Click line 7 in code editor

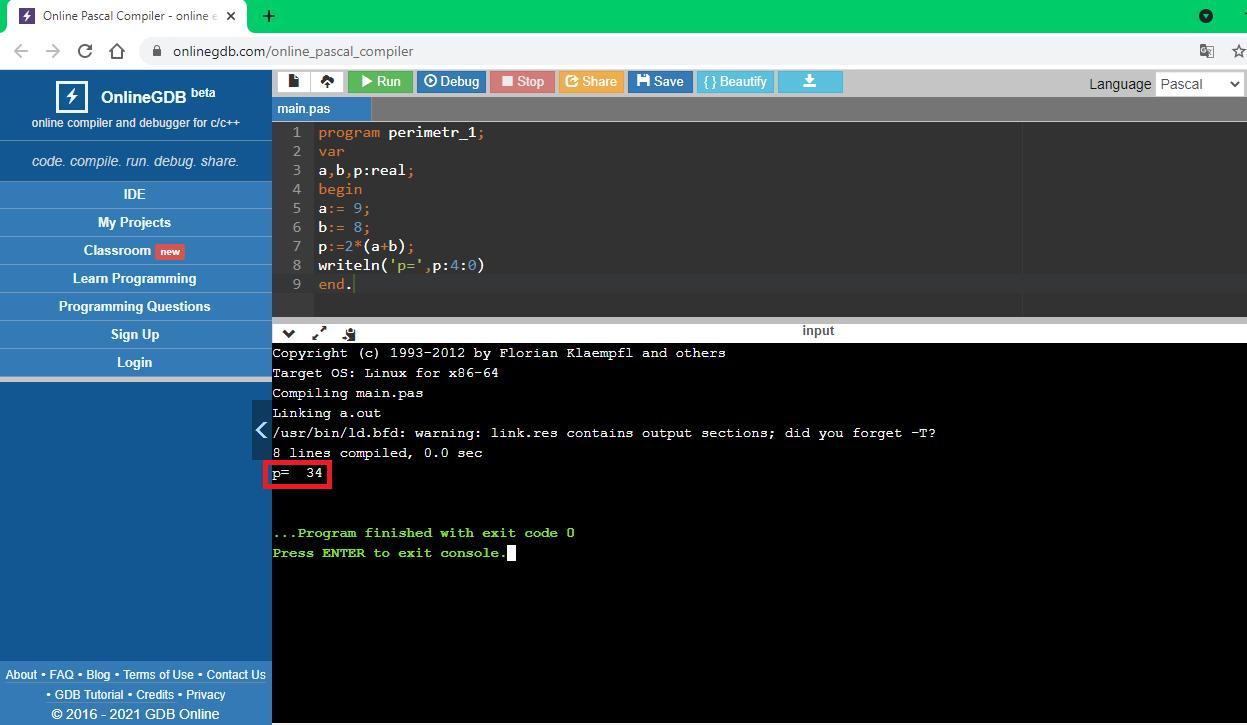tap(366, 246)
